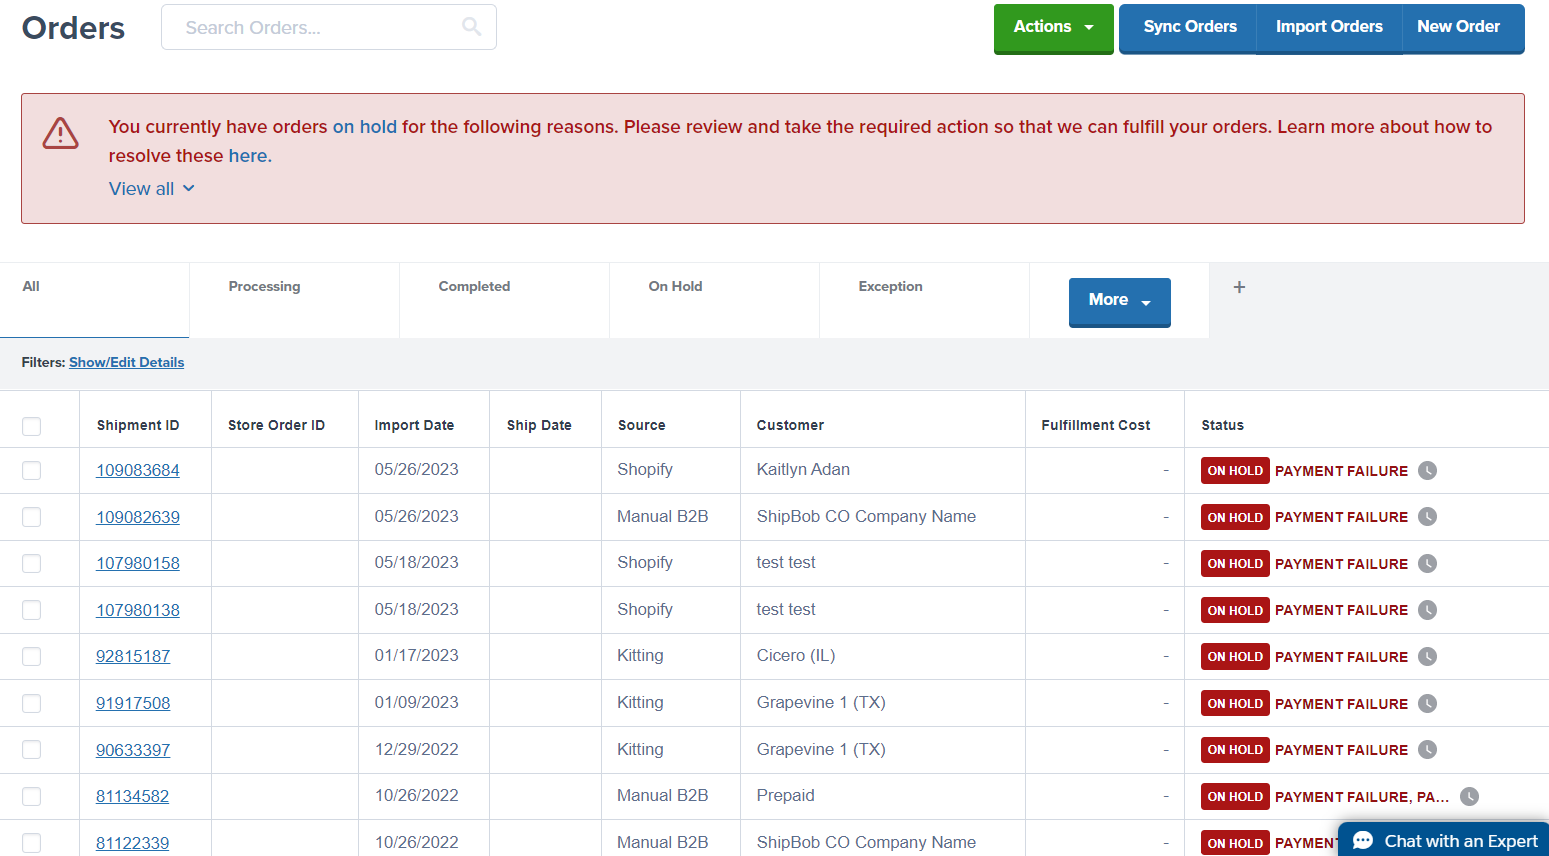This screenshot has height=856, width=1549.
Task: Click the clock icon for shipment 91917508
Action: coord(1427,704)
